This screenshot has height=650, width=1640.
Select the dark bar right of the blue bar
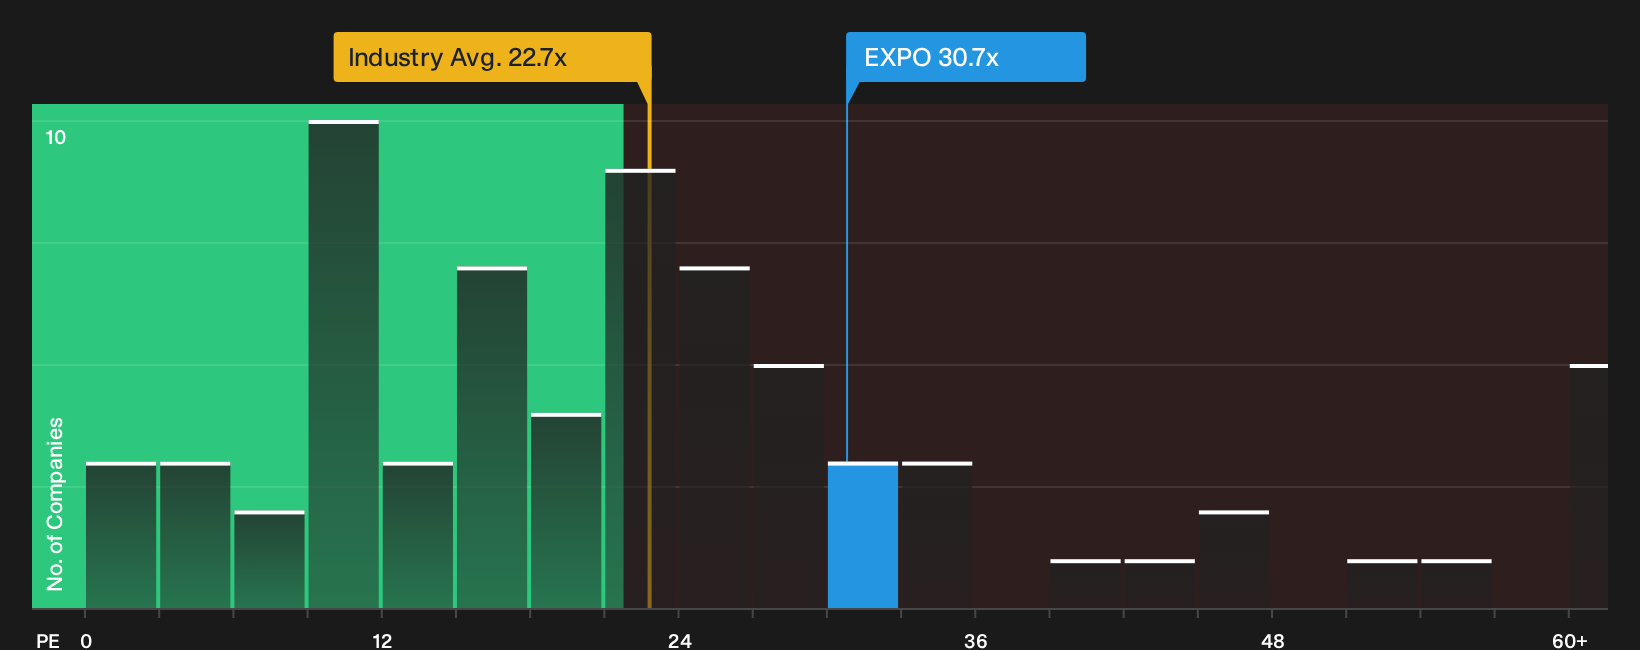[x=937, y=535]
